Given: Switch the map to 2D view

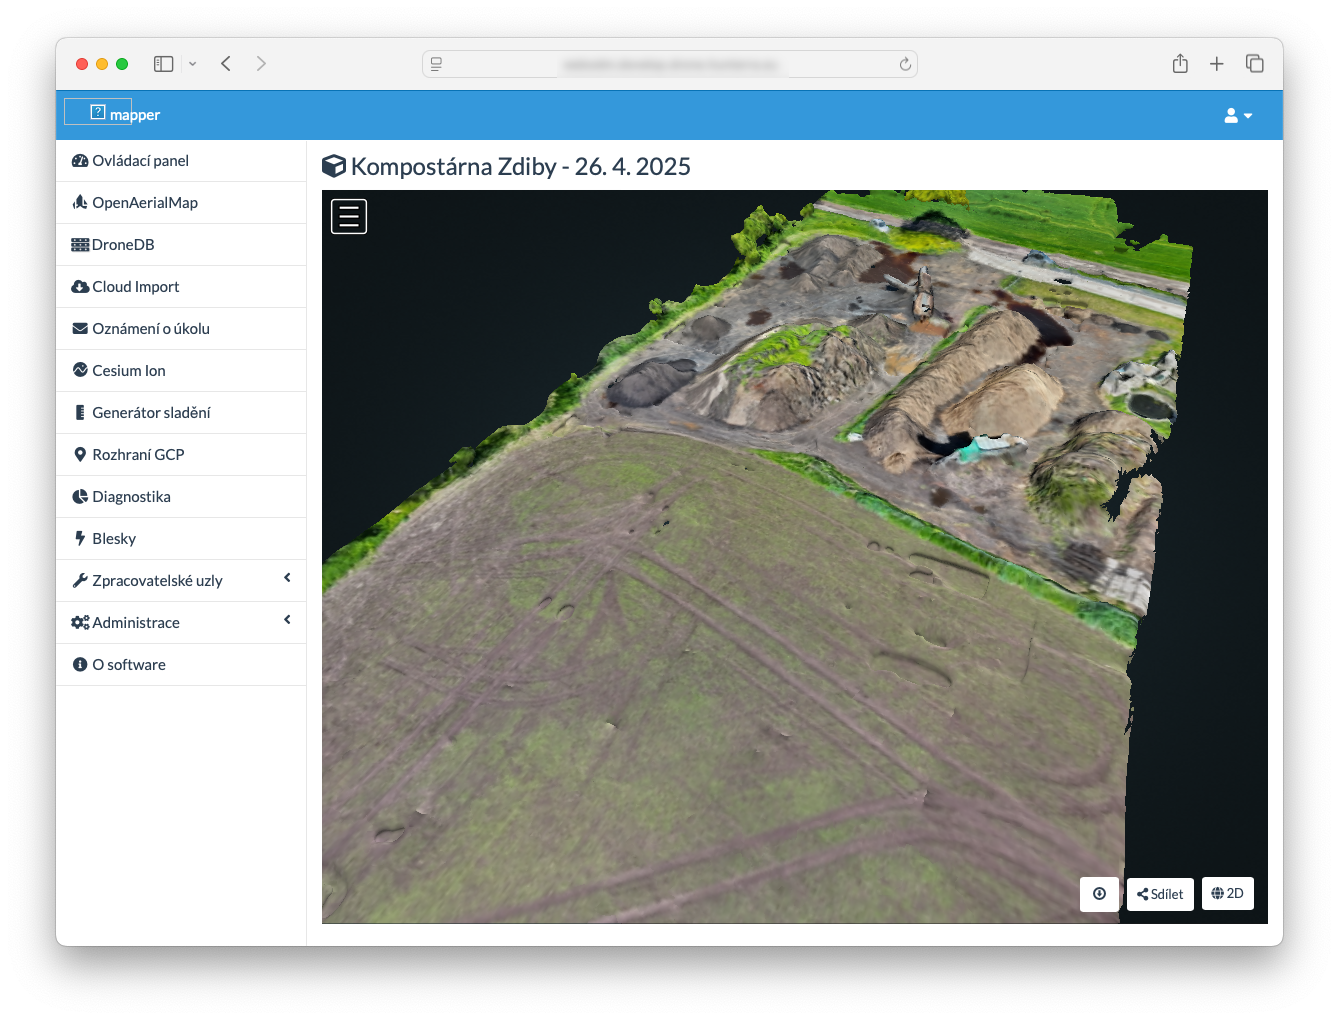Looking at the screenshot, I should tap(1227, 894).
